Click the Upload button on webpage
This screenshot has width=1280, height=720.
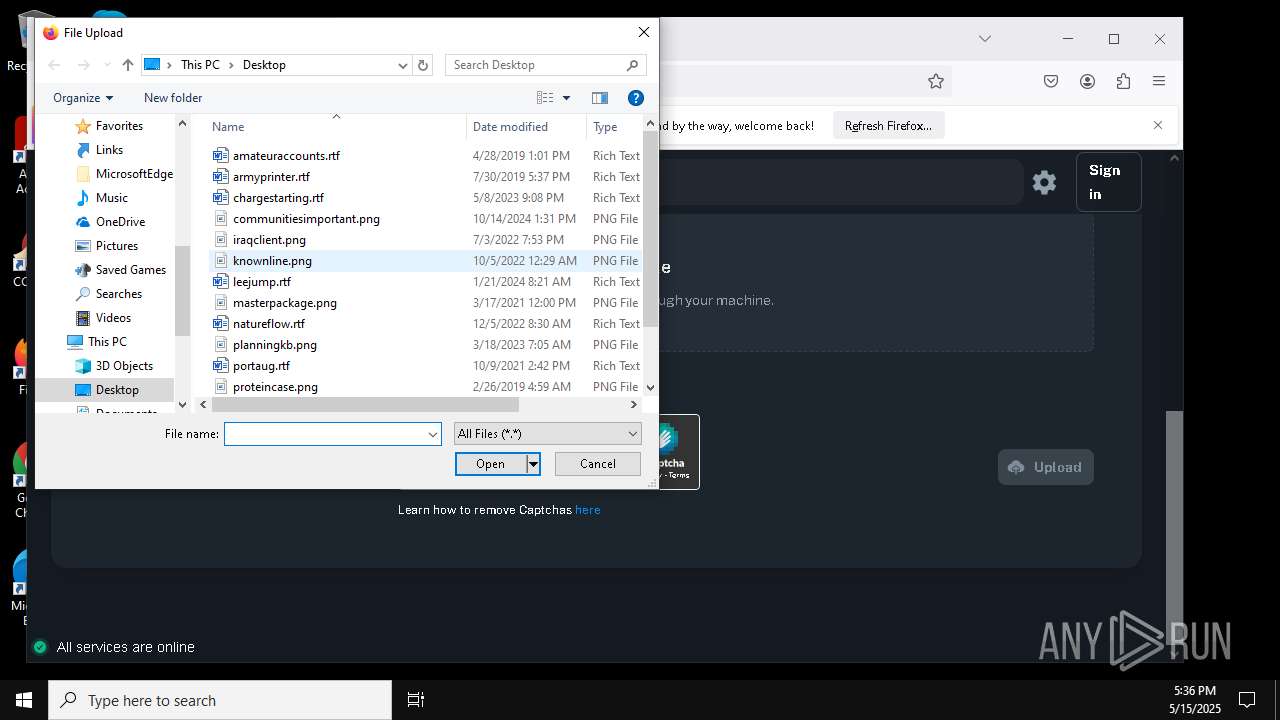(x=1045, y=467)
